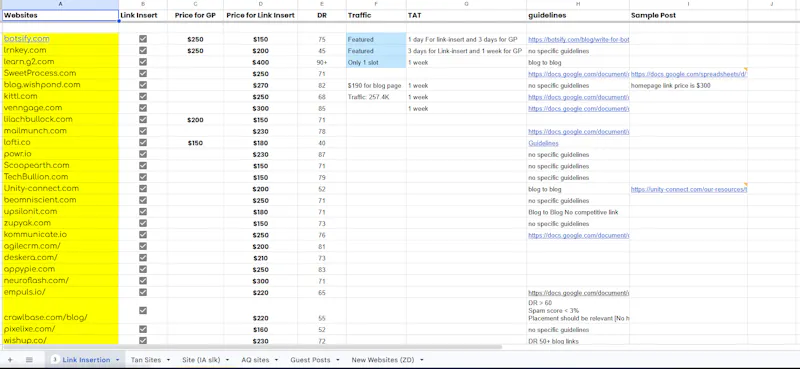Switch to the Guest Posts sheet tab

310,360
